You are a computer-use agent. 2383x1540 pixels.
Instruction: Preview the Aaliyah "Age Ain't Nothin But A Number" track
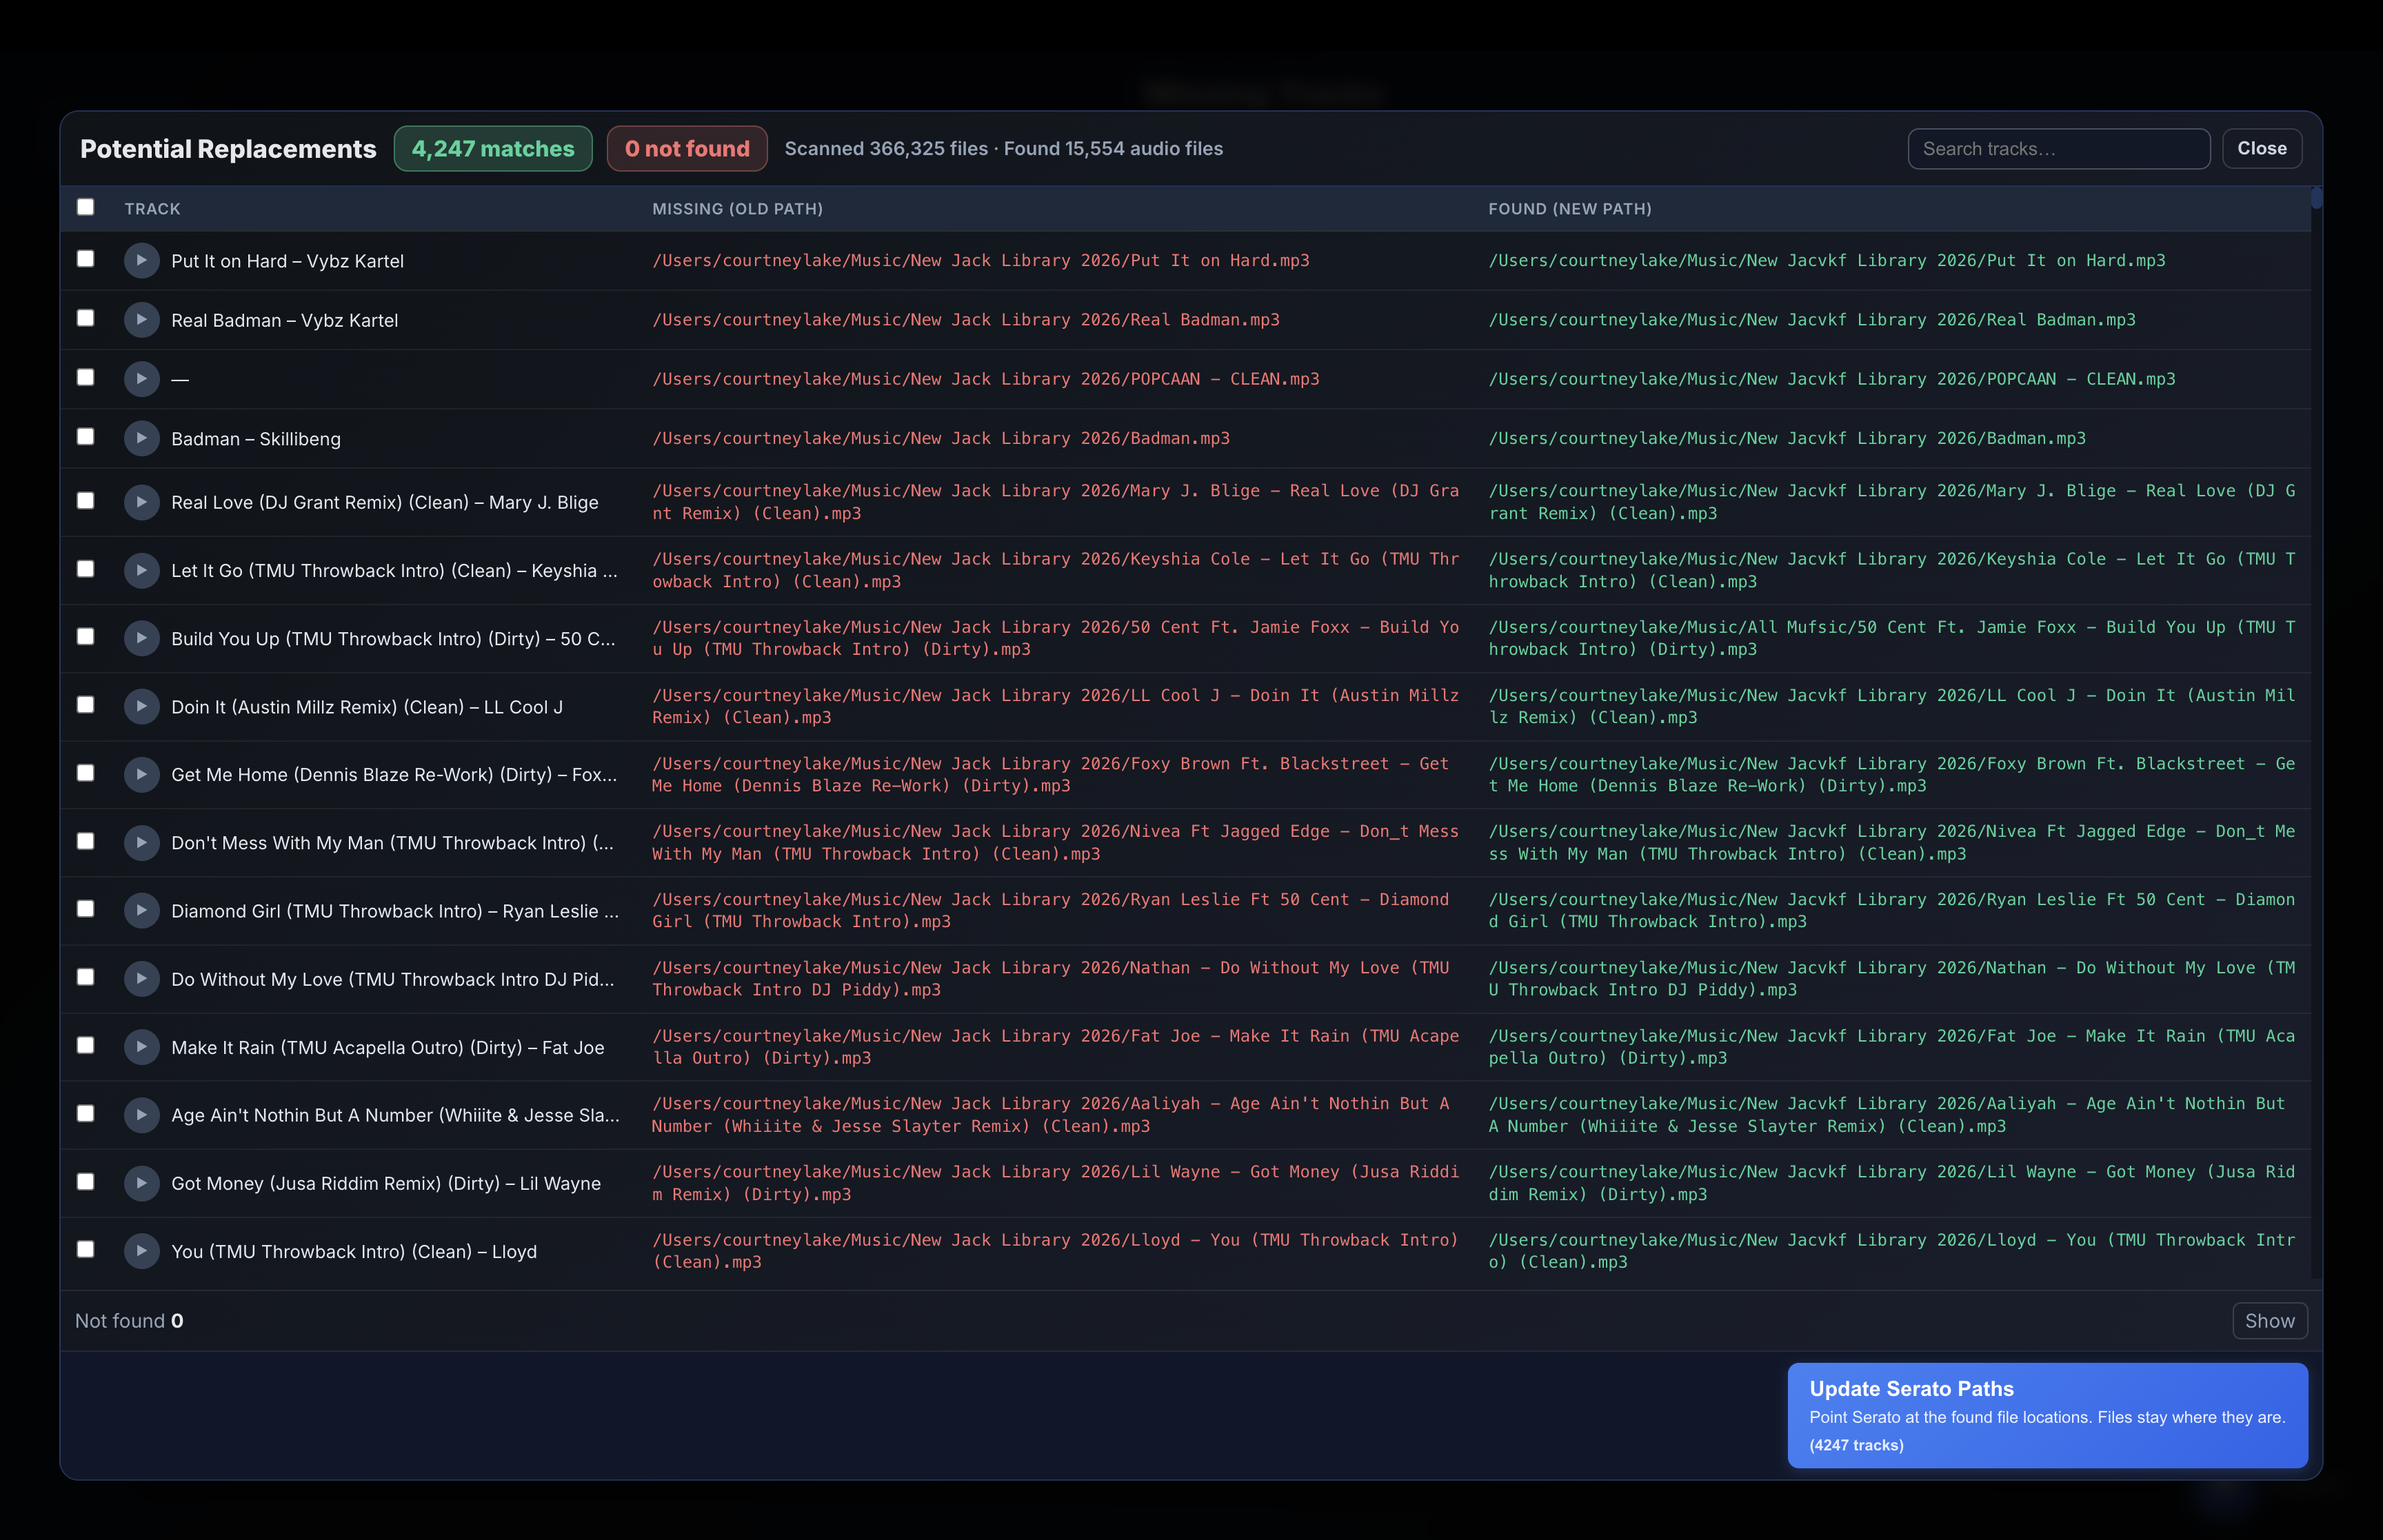coord(141,1115)
